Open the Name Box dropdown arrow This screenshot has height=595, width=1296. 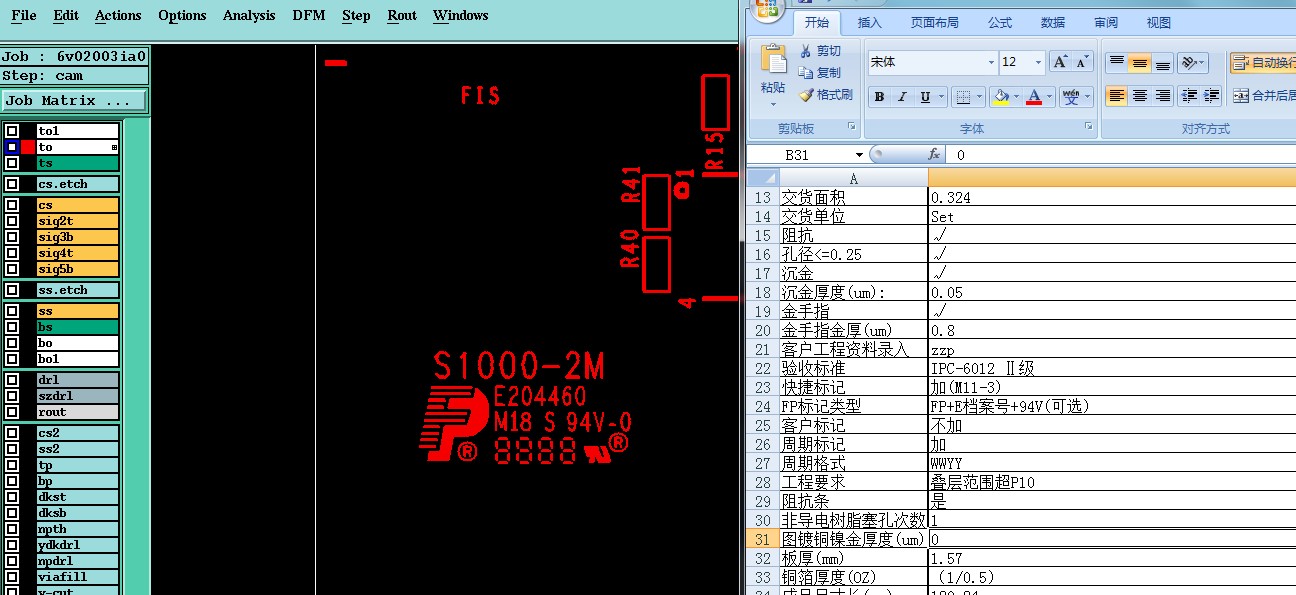click(x=859, y=155)
